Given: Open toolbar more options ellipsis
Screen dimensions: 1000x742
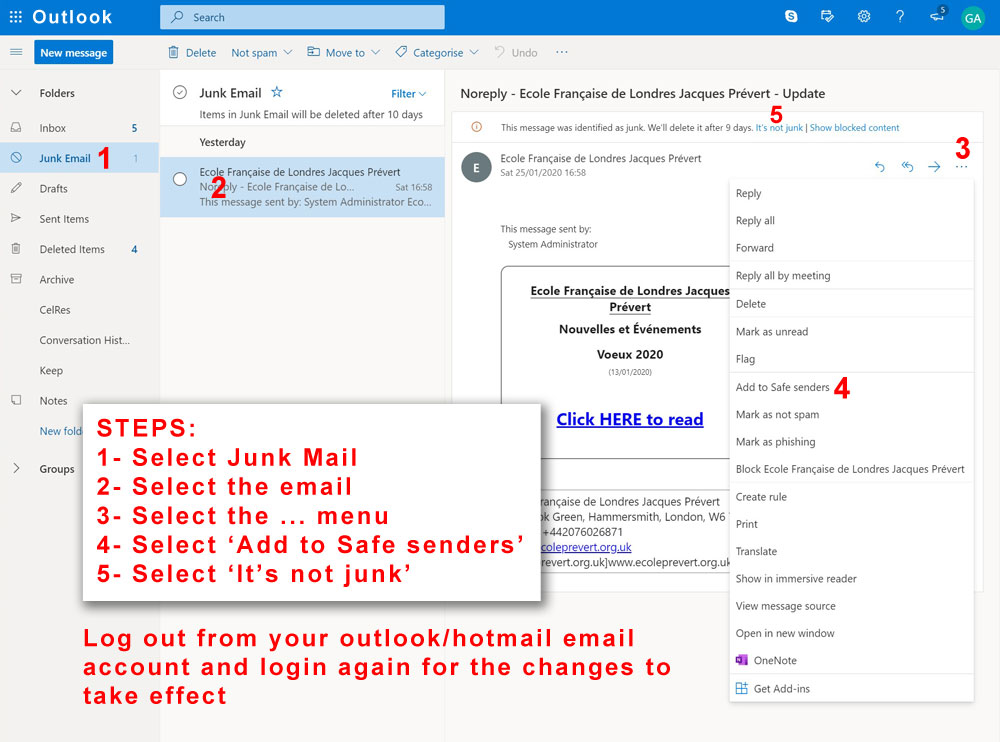Looking at the screenshot, I should pyautogui.click(x=561, y=52).
